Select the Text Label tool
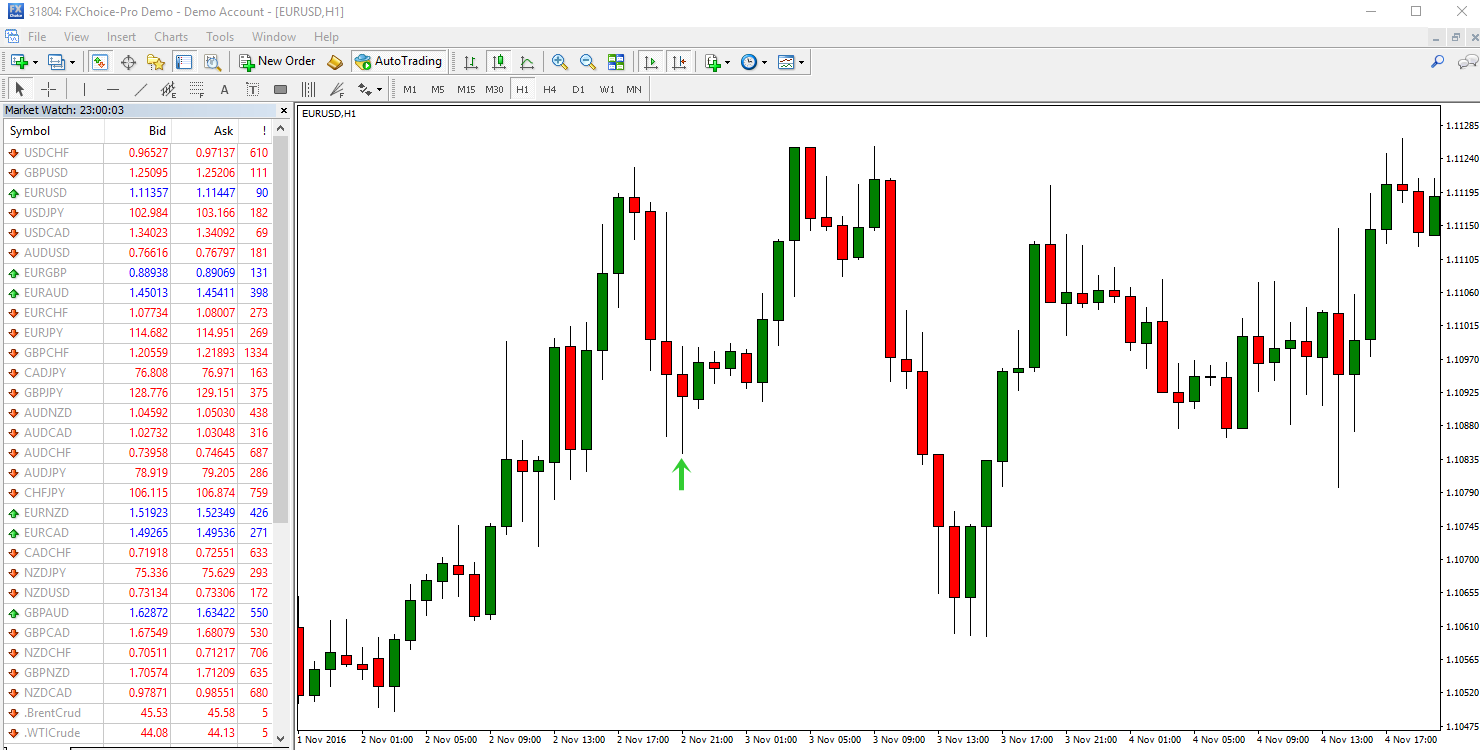This screenshot has height=750, width=1480. [252, 90]
